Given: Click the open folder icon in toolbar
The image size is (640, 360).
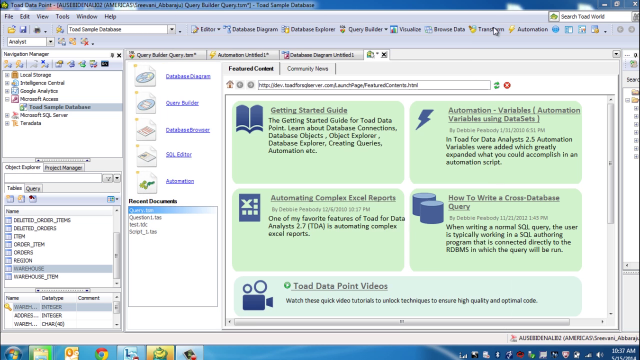Looking at the screenshot, I should 11,29.
